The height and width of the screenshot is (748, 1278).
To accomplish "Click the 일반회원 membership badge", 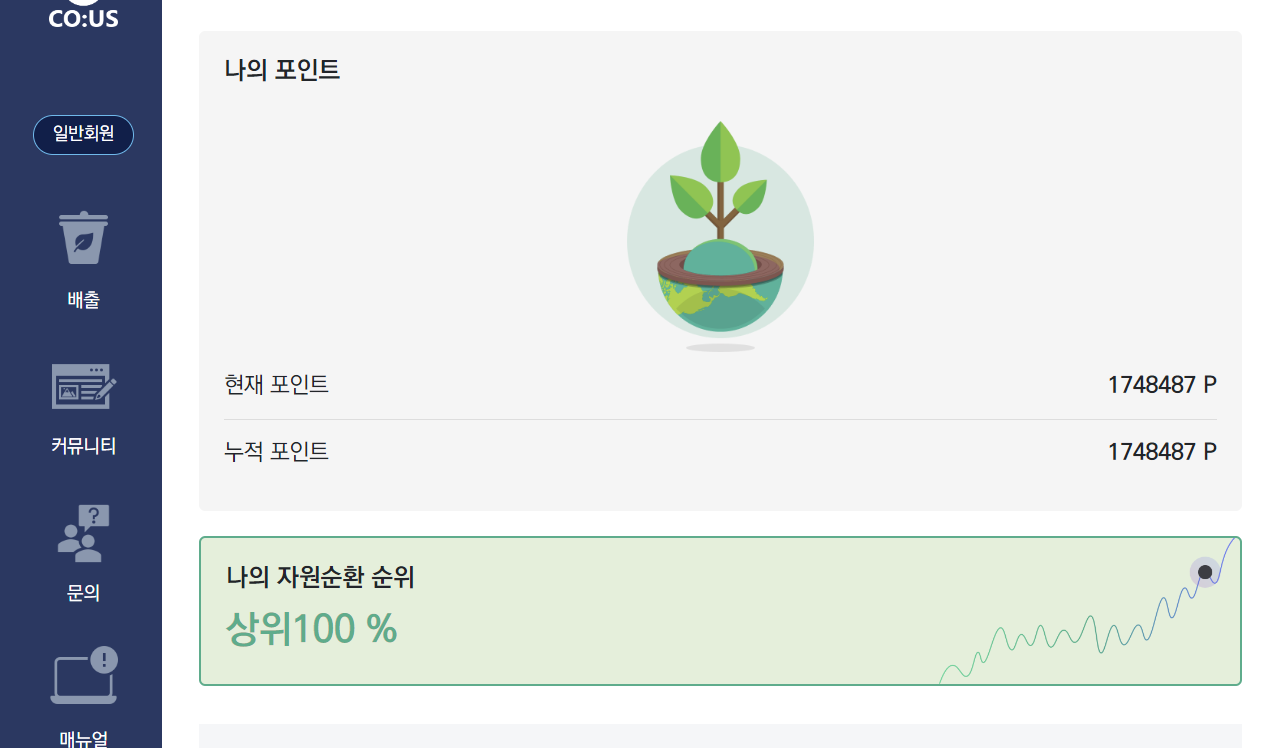I will tap(83, 135).
